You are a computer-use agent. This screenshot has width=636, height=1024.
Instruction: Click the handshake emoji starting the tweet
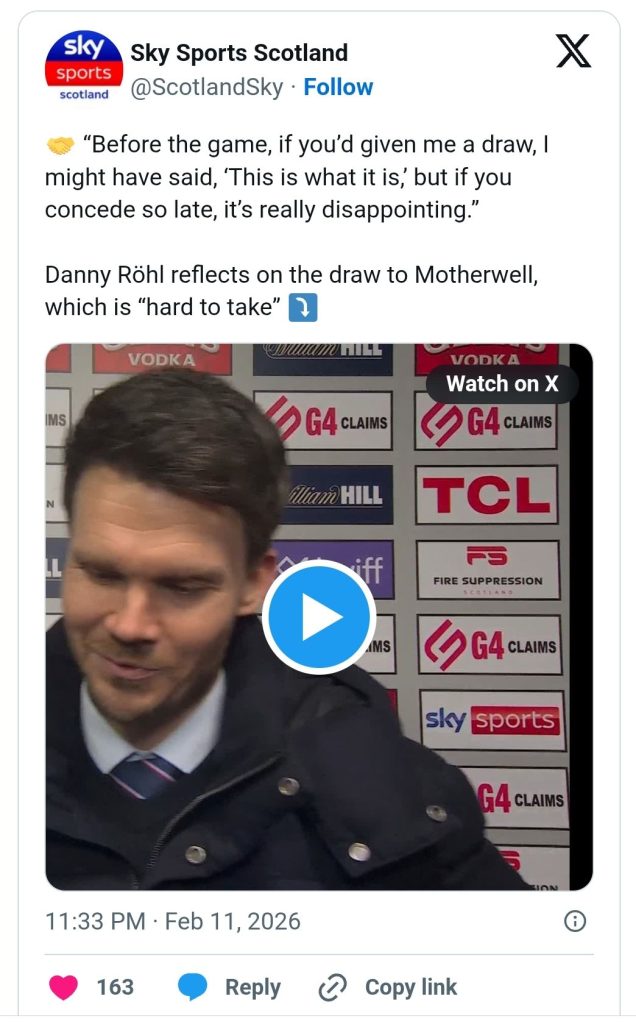[61, 146]
